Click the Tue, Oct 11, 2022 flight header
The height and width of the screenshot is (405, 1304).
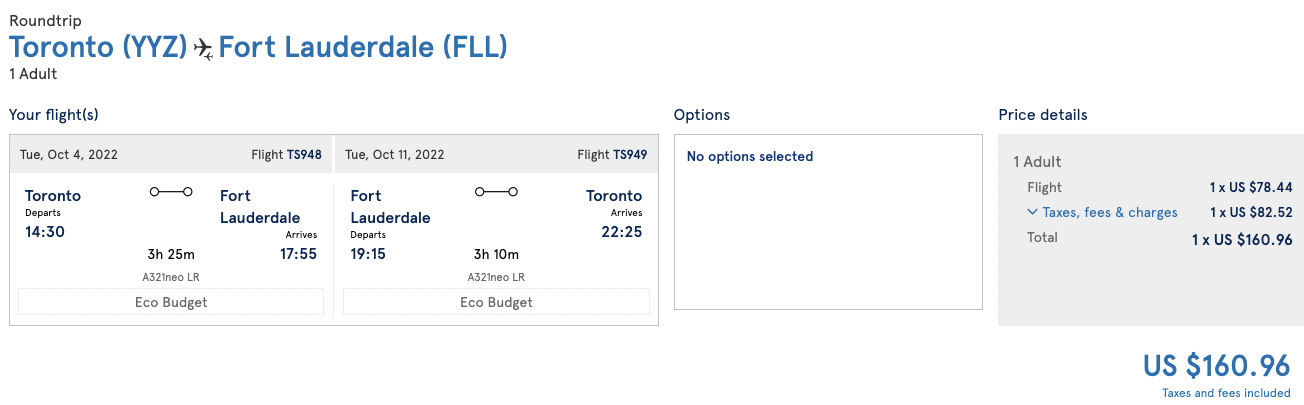point(395,155)
